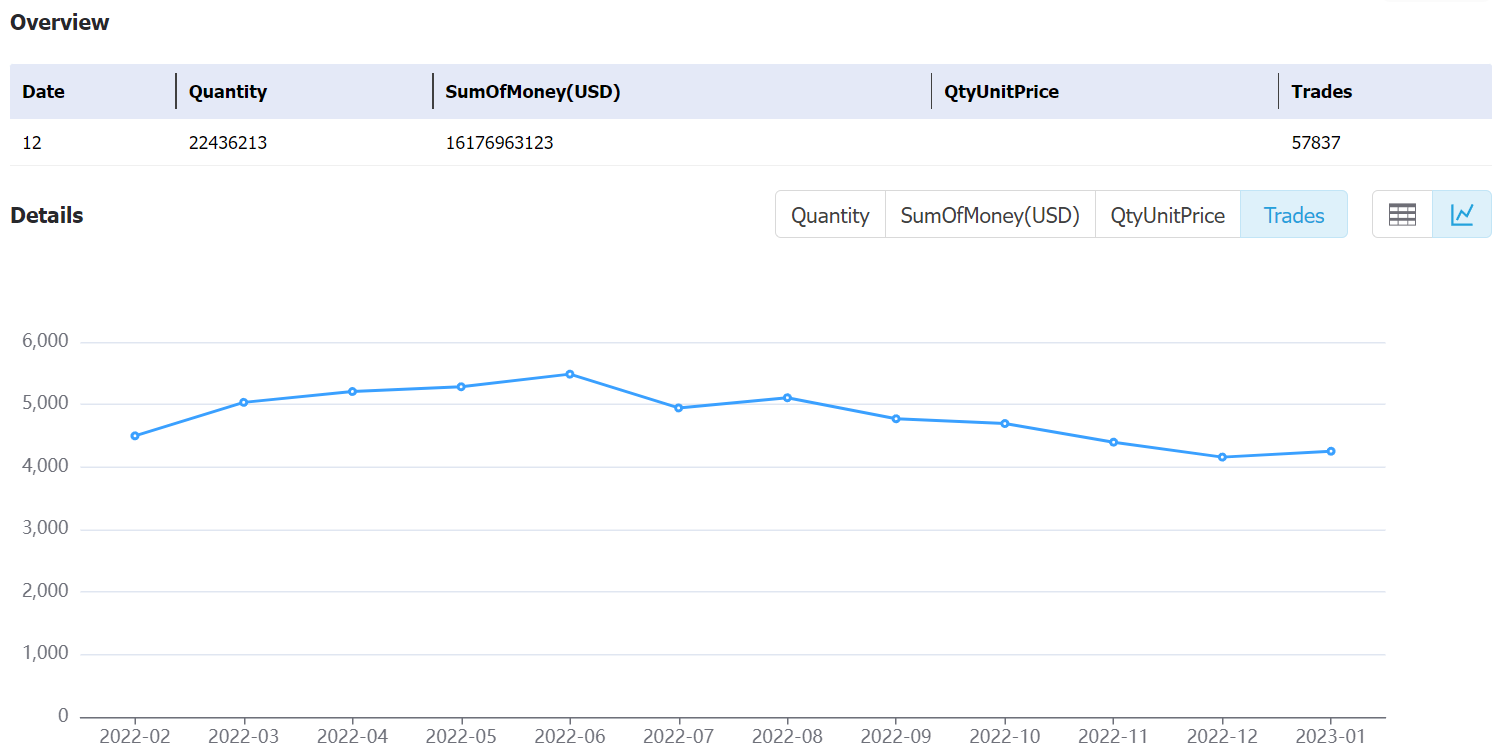Click the 2023-01 x-axis label
Viewport: 1496px width, 750px height.
[x=1331, y=737]
